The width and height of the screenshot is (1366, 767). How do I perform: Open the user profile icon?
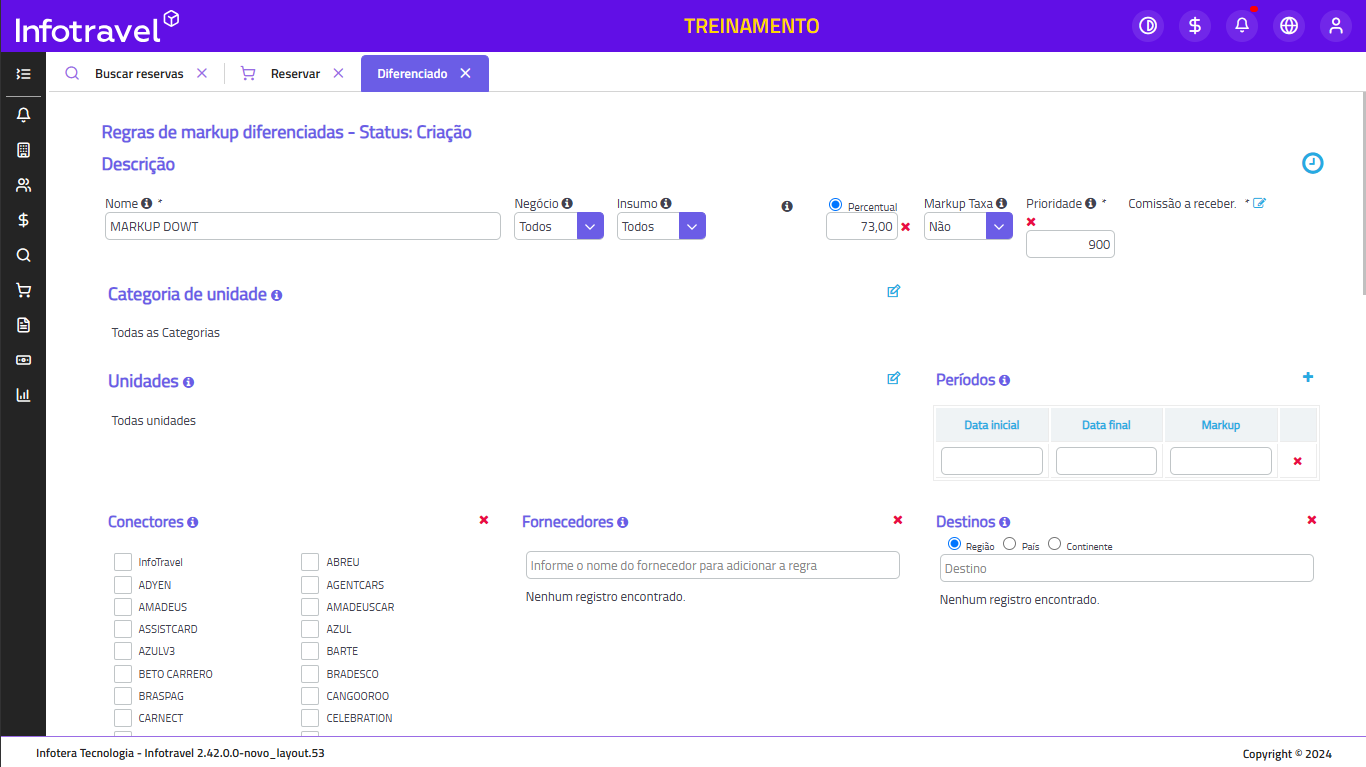[1336, 26]
